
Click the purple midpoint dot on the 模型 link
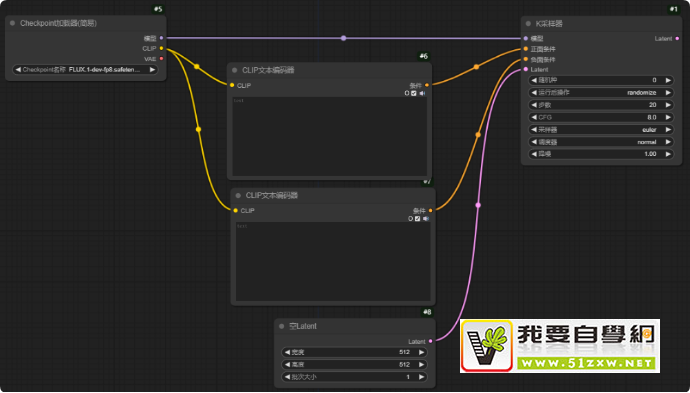[343, 38]
